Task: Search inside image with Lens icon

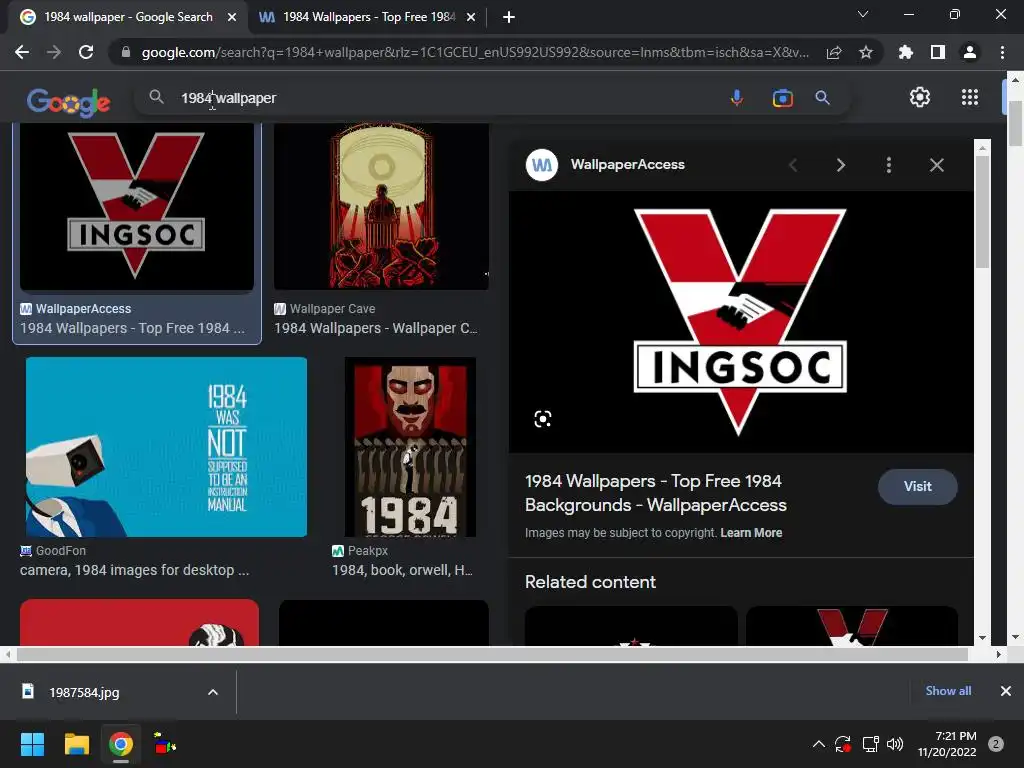Action: pyautogui.click(x=543, y=419)
